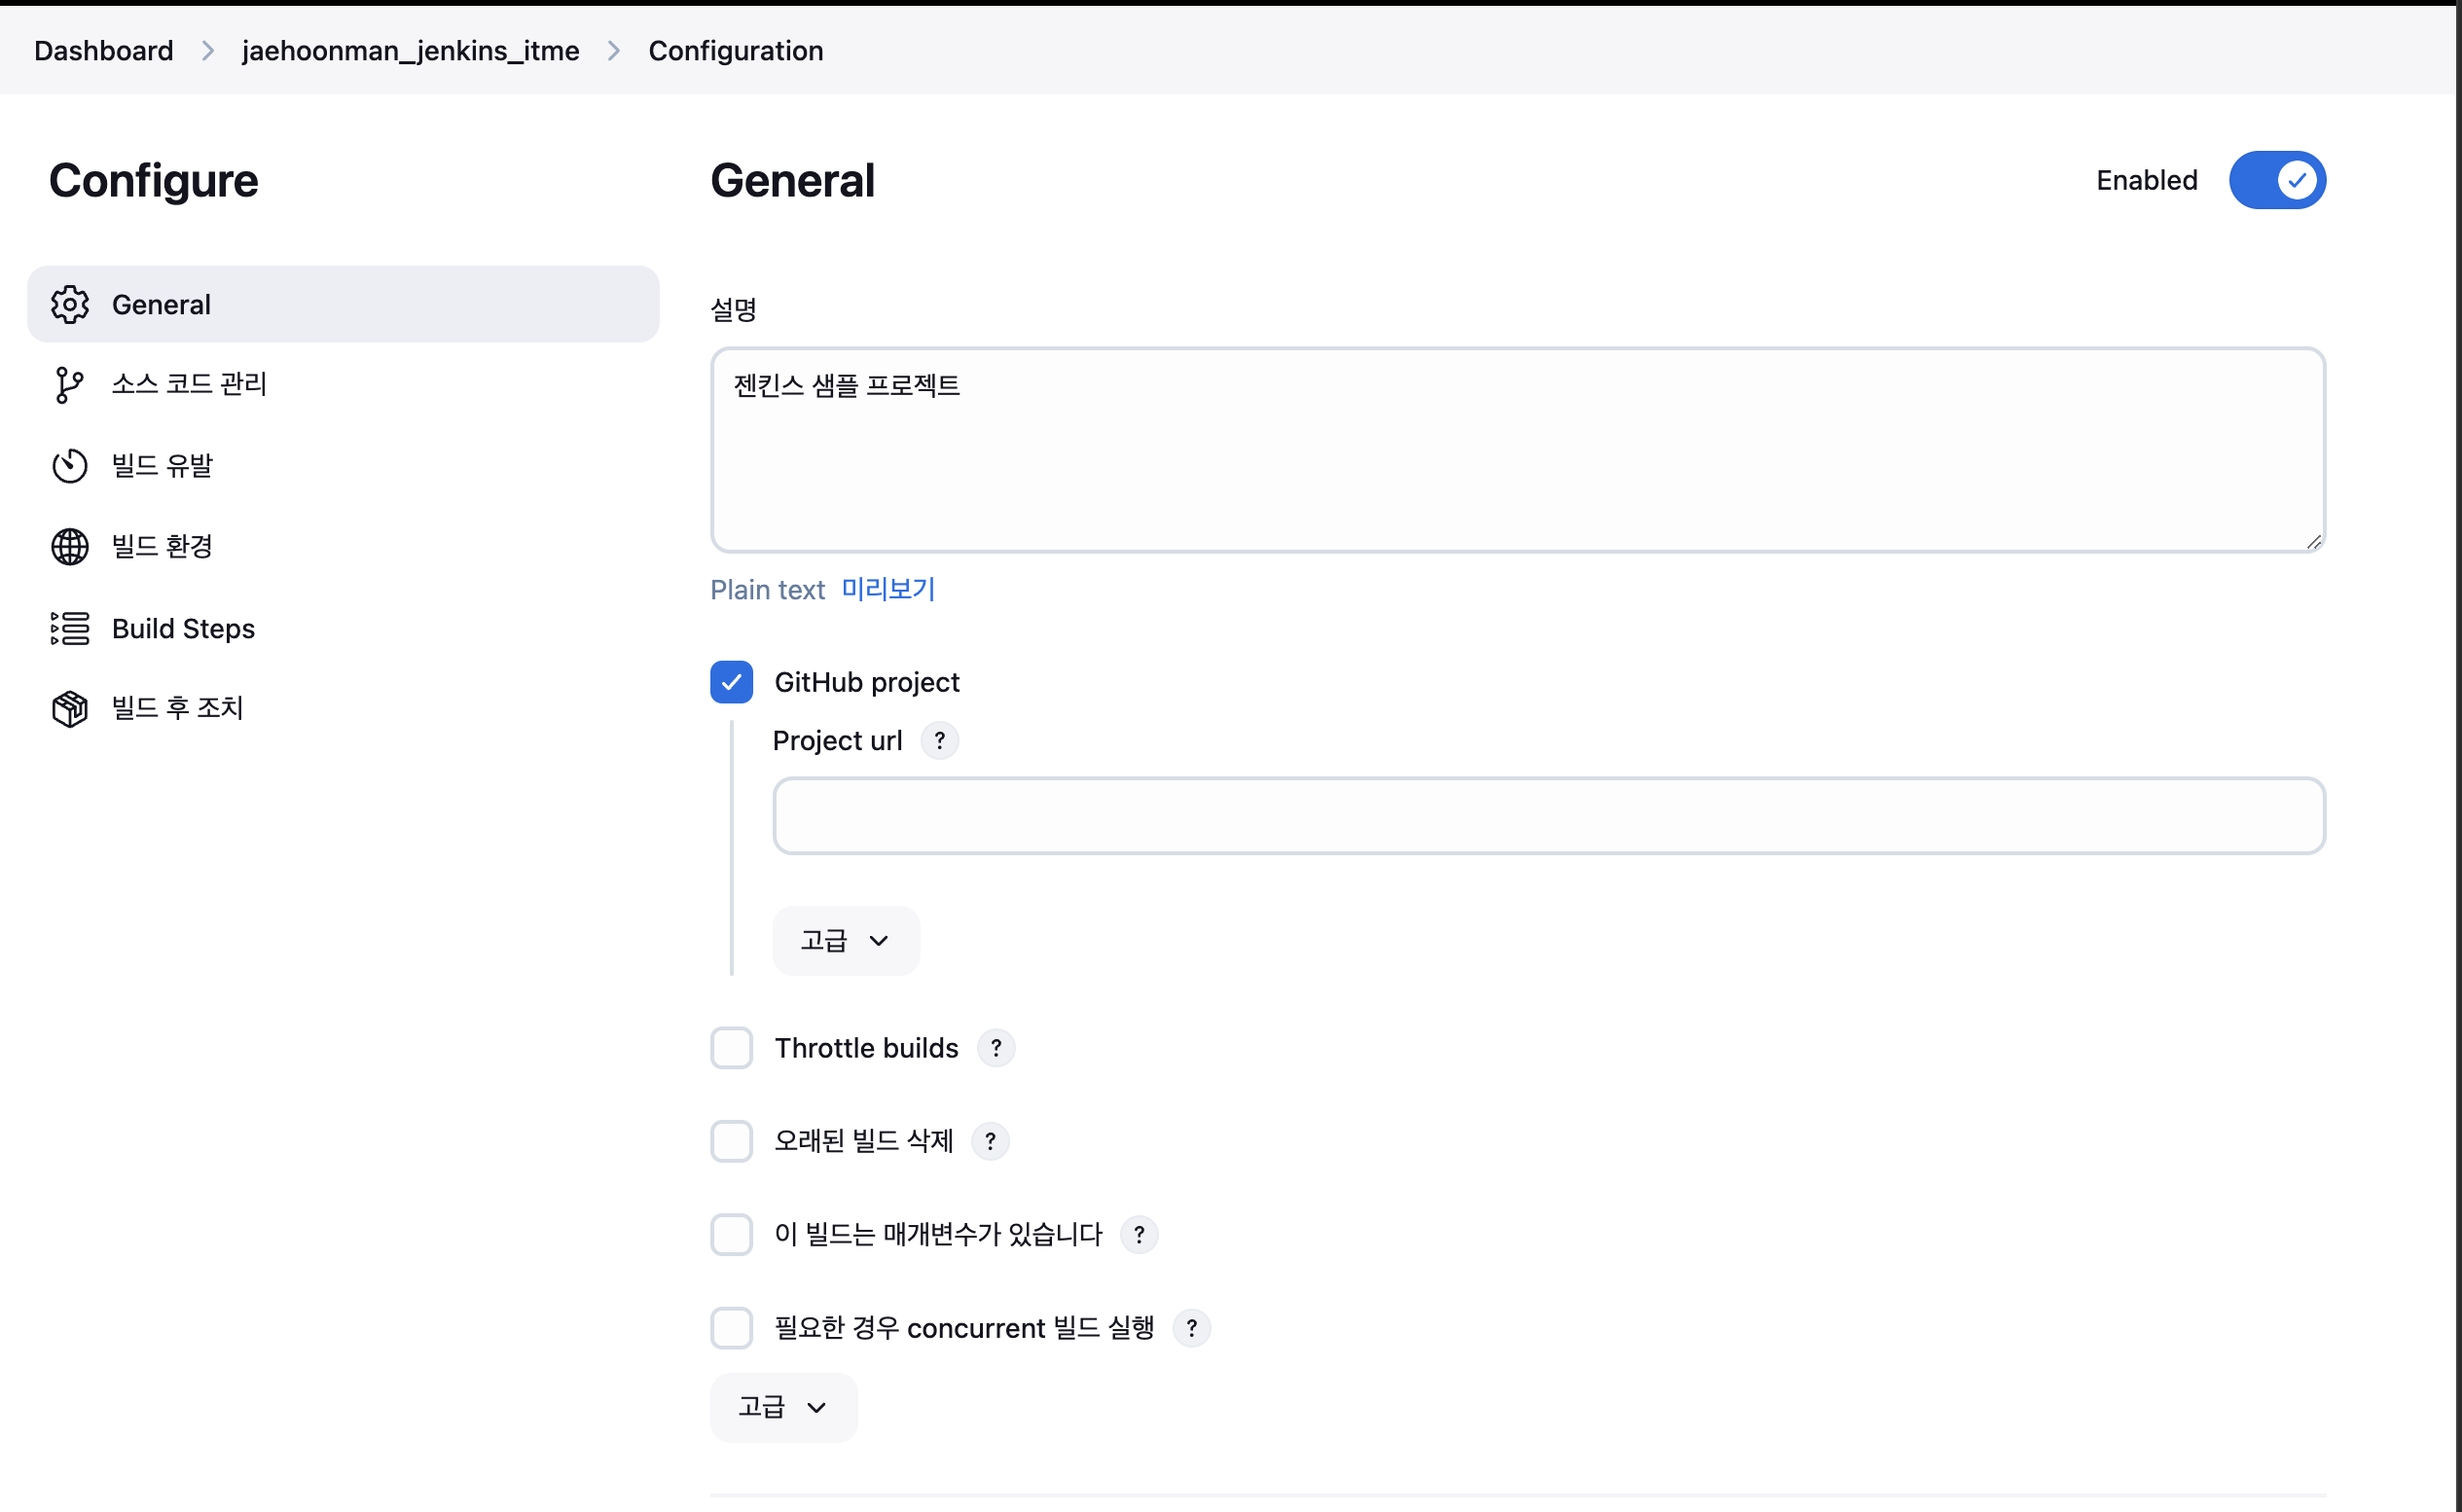The height and width of the screenshot is (1512, 2462).
Task: Check 이 빌드는 매개변수가 있습니다 checkbox
Action: (732, 1235)
